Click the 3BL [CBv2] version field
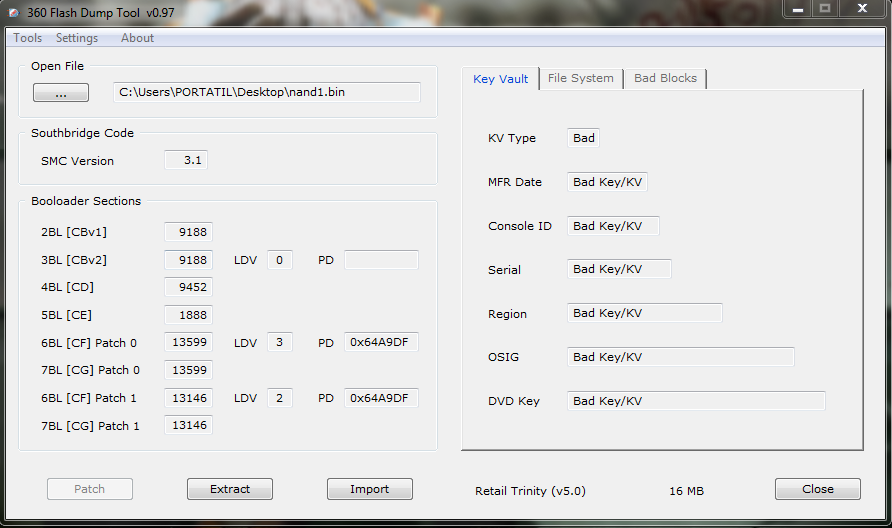Image resolution: width=892 pixels, height=528 pixels. click(188, 260)
